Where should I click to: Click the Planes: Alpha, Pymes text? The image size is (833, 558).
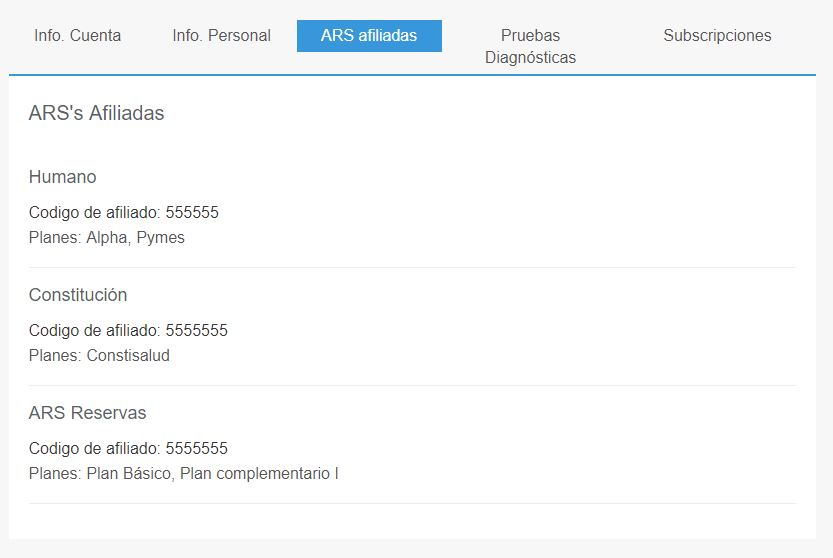click(x=107, y=238)
